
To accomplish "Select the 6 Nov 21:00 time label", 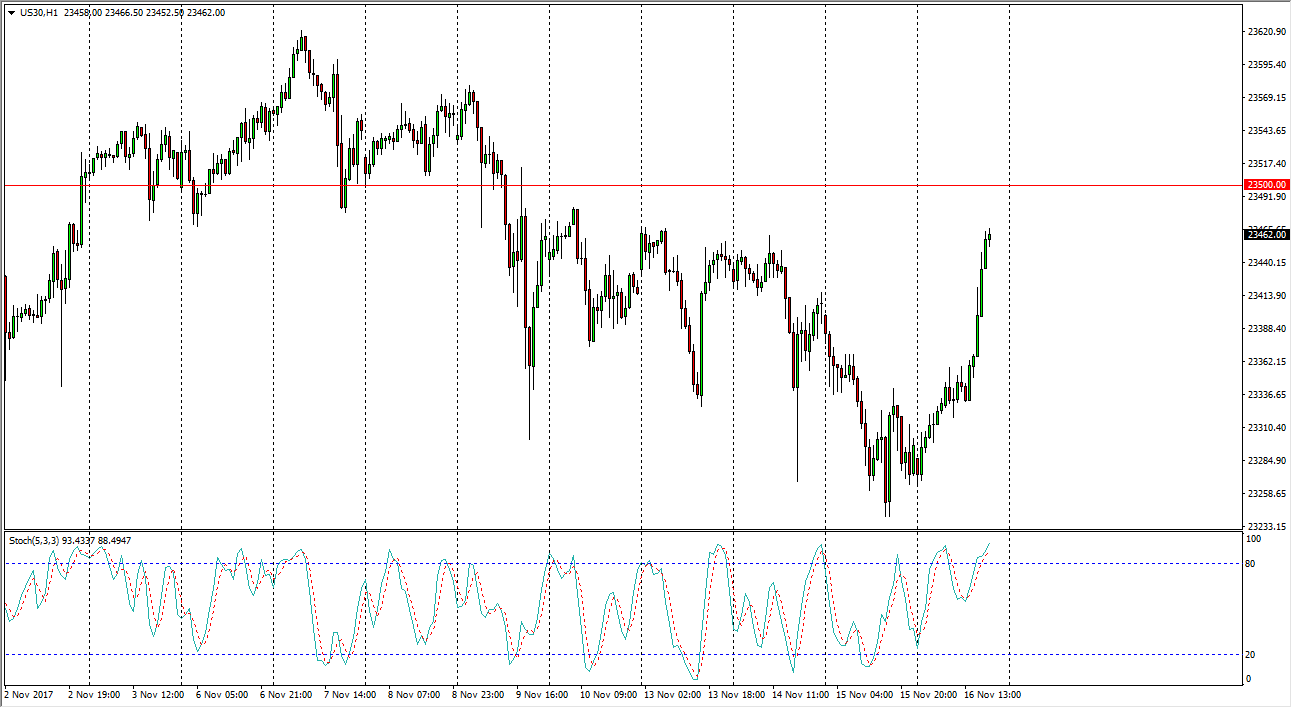I will tap(289, 694).
